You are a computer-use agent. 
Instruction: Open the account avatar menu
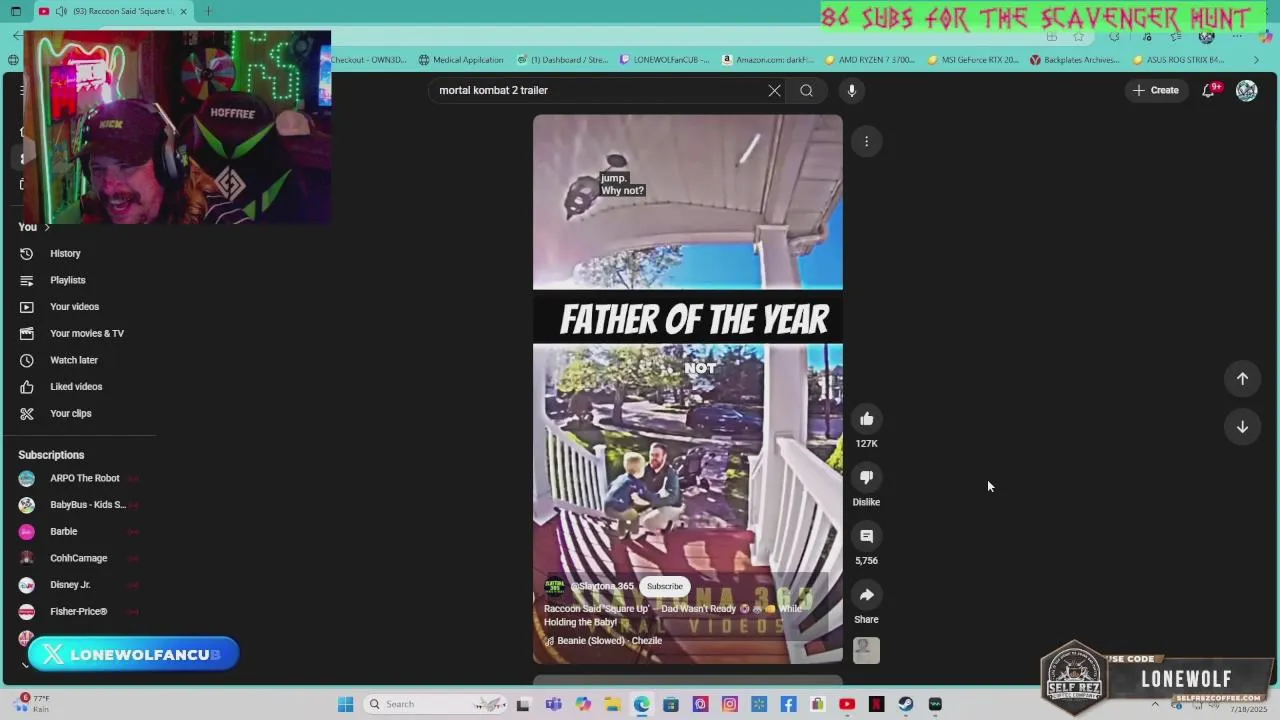coord(1246,90)
